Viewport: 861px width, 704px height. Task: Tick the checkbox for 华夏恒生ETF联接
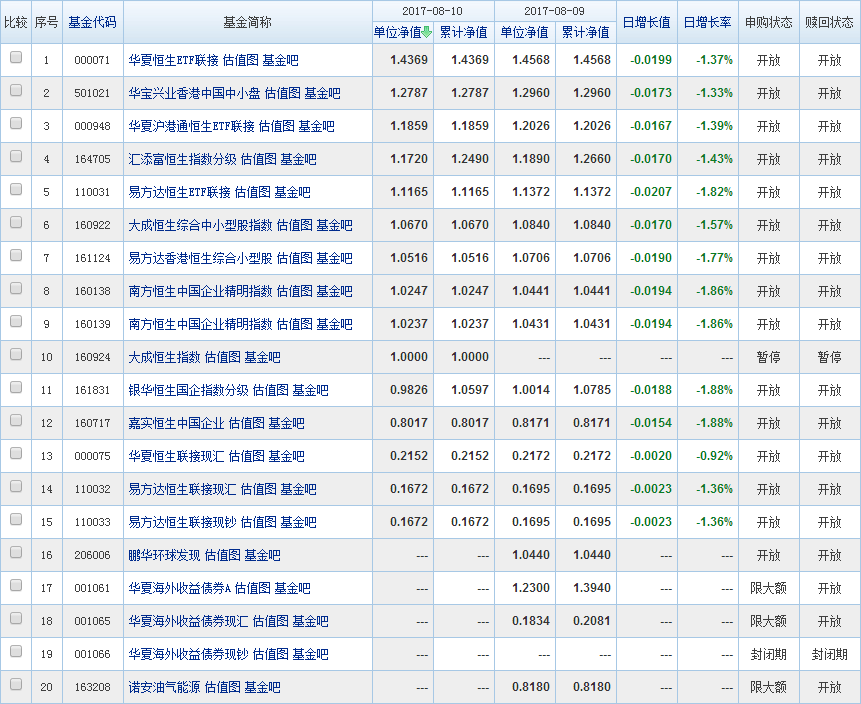pyautogui.click(x=15, y=58)
